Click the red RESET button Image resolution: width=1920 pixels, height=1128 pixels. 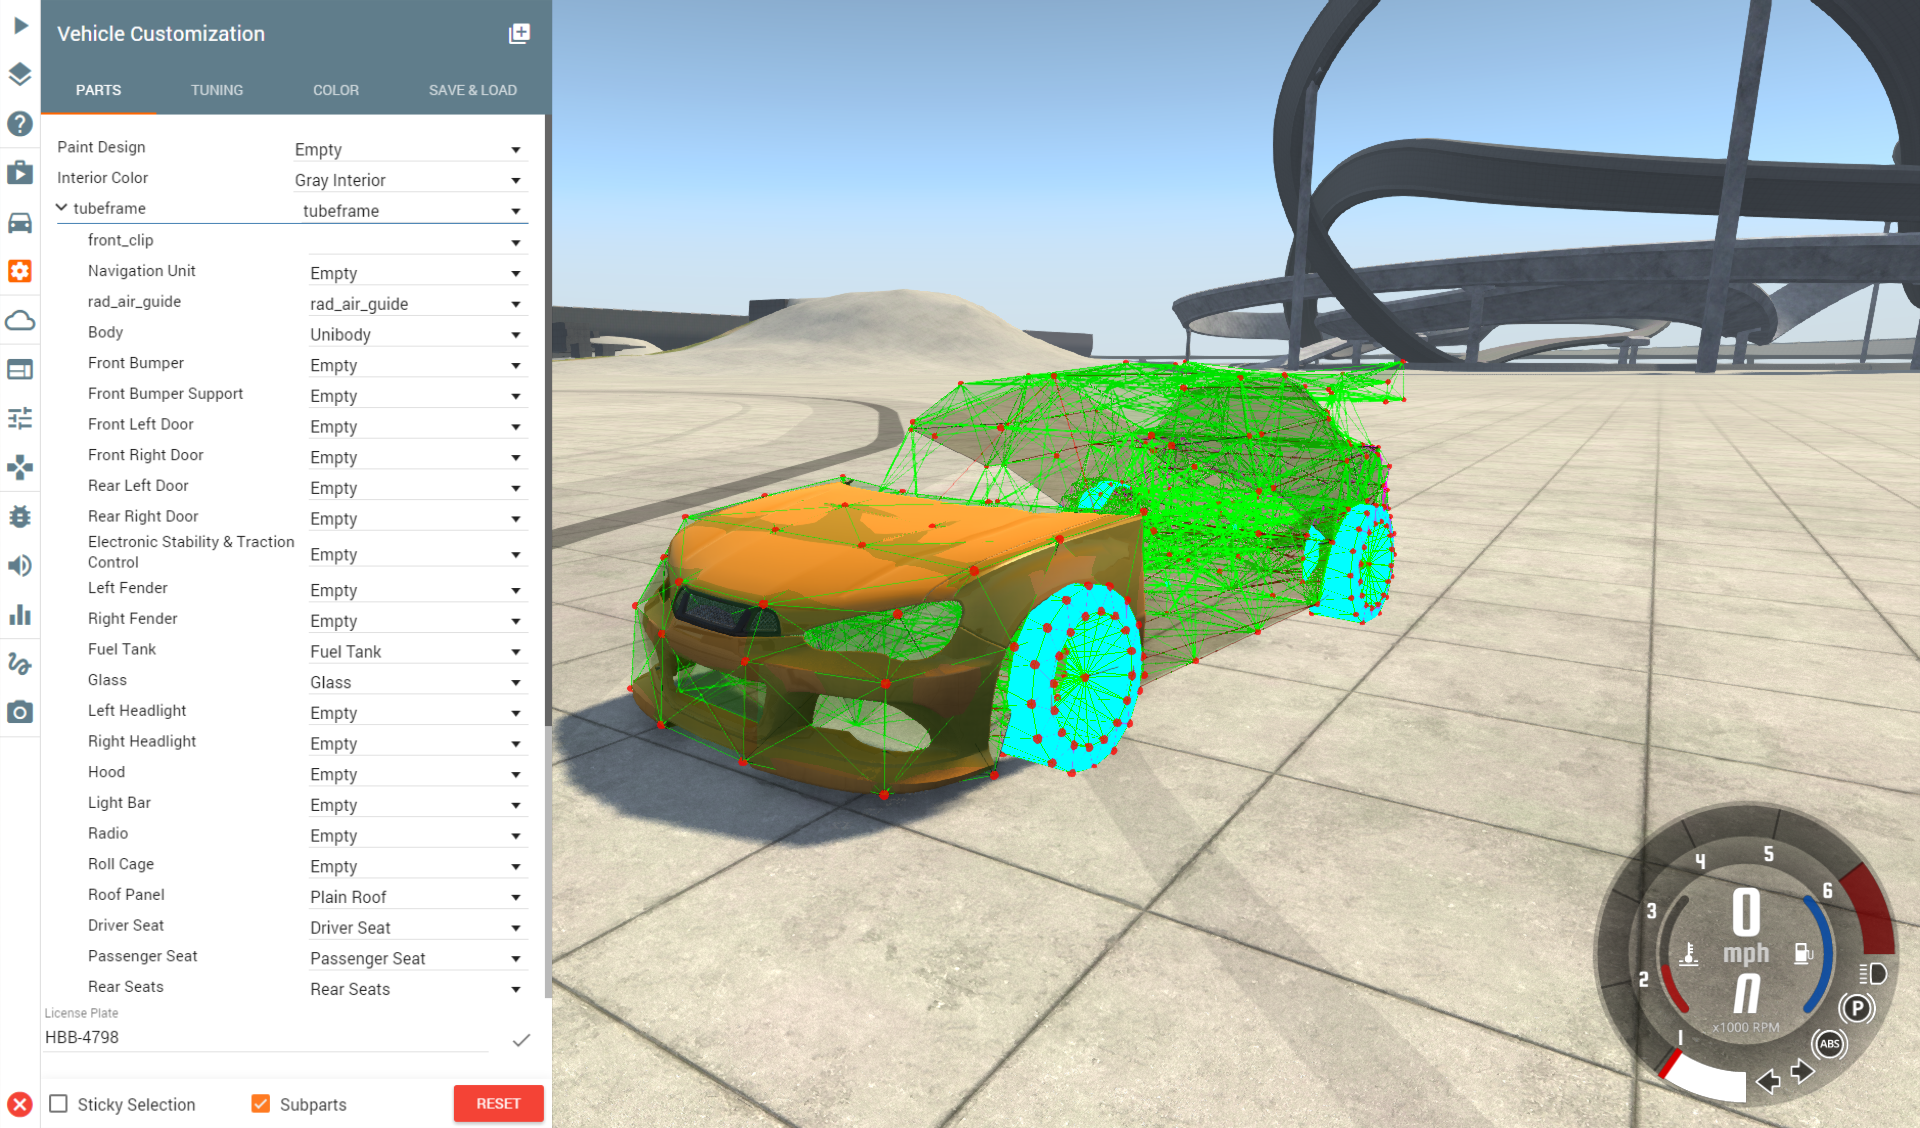tap(498, 1104)
